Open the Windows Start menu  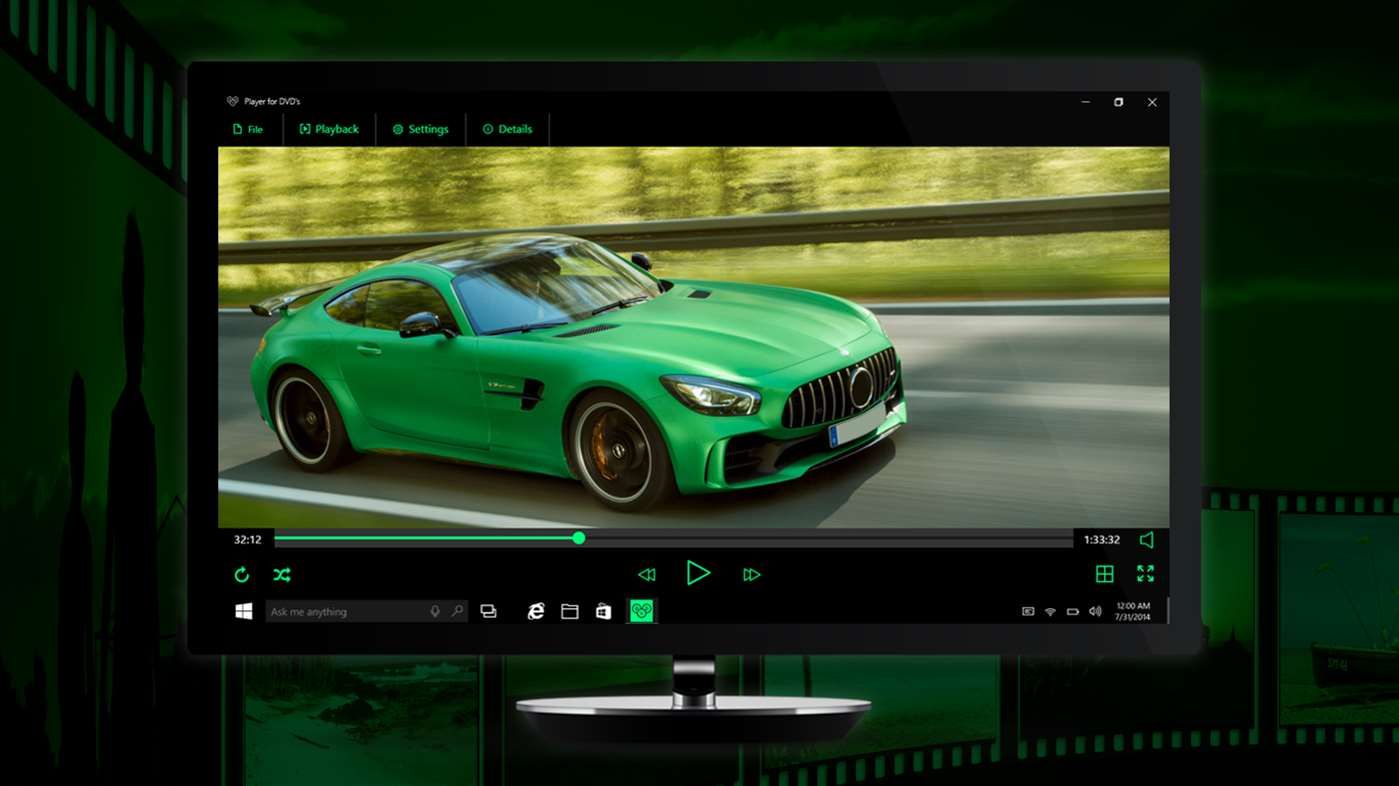(241, 610)
